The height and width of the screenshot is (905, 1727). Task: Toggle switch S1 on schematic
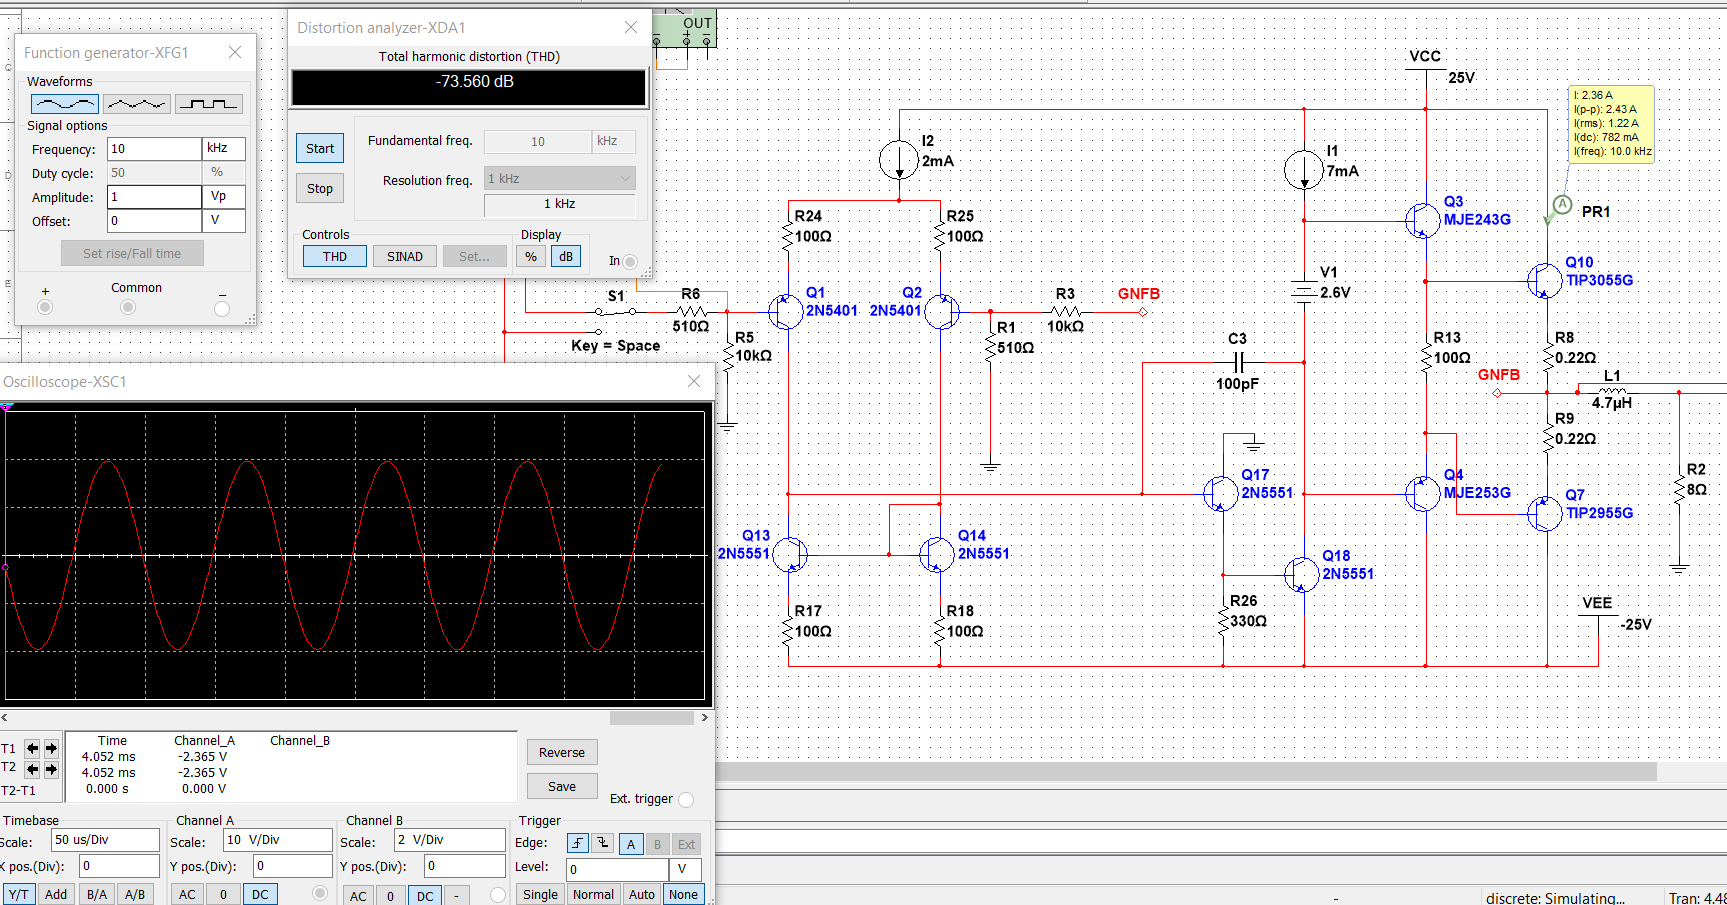click(615, 312)
